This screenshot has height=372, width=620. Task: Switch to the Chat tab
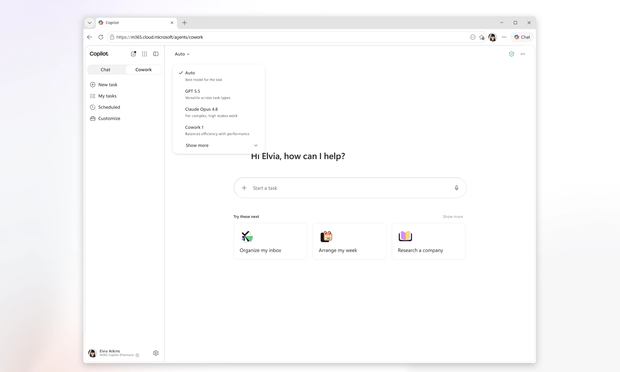tap(106, 70)
